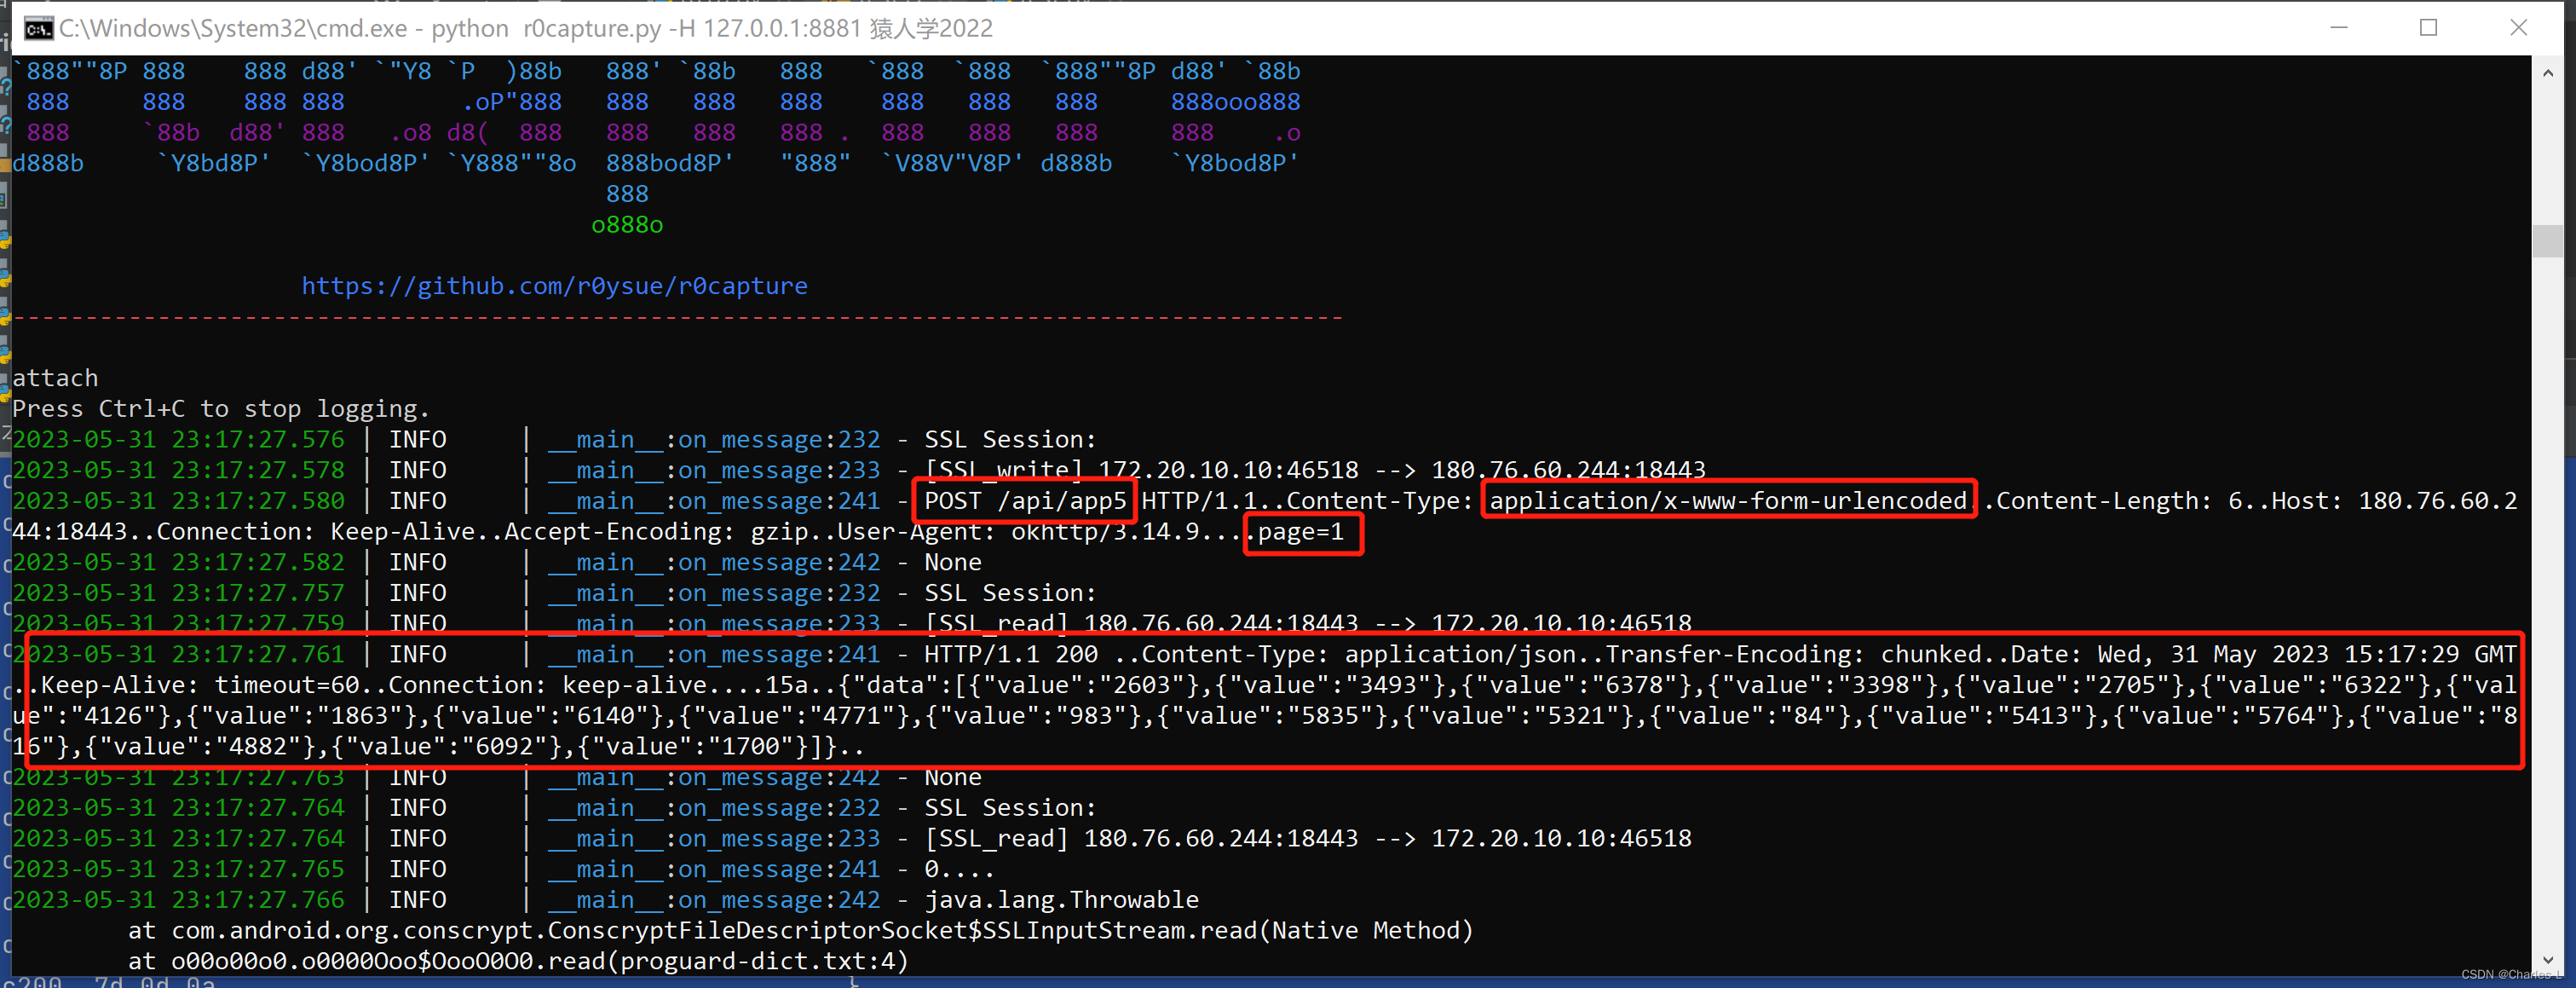2576x988 pixels.
Task: Maximize the cmd.exe window
Action: coord(2428,28)
